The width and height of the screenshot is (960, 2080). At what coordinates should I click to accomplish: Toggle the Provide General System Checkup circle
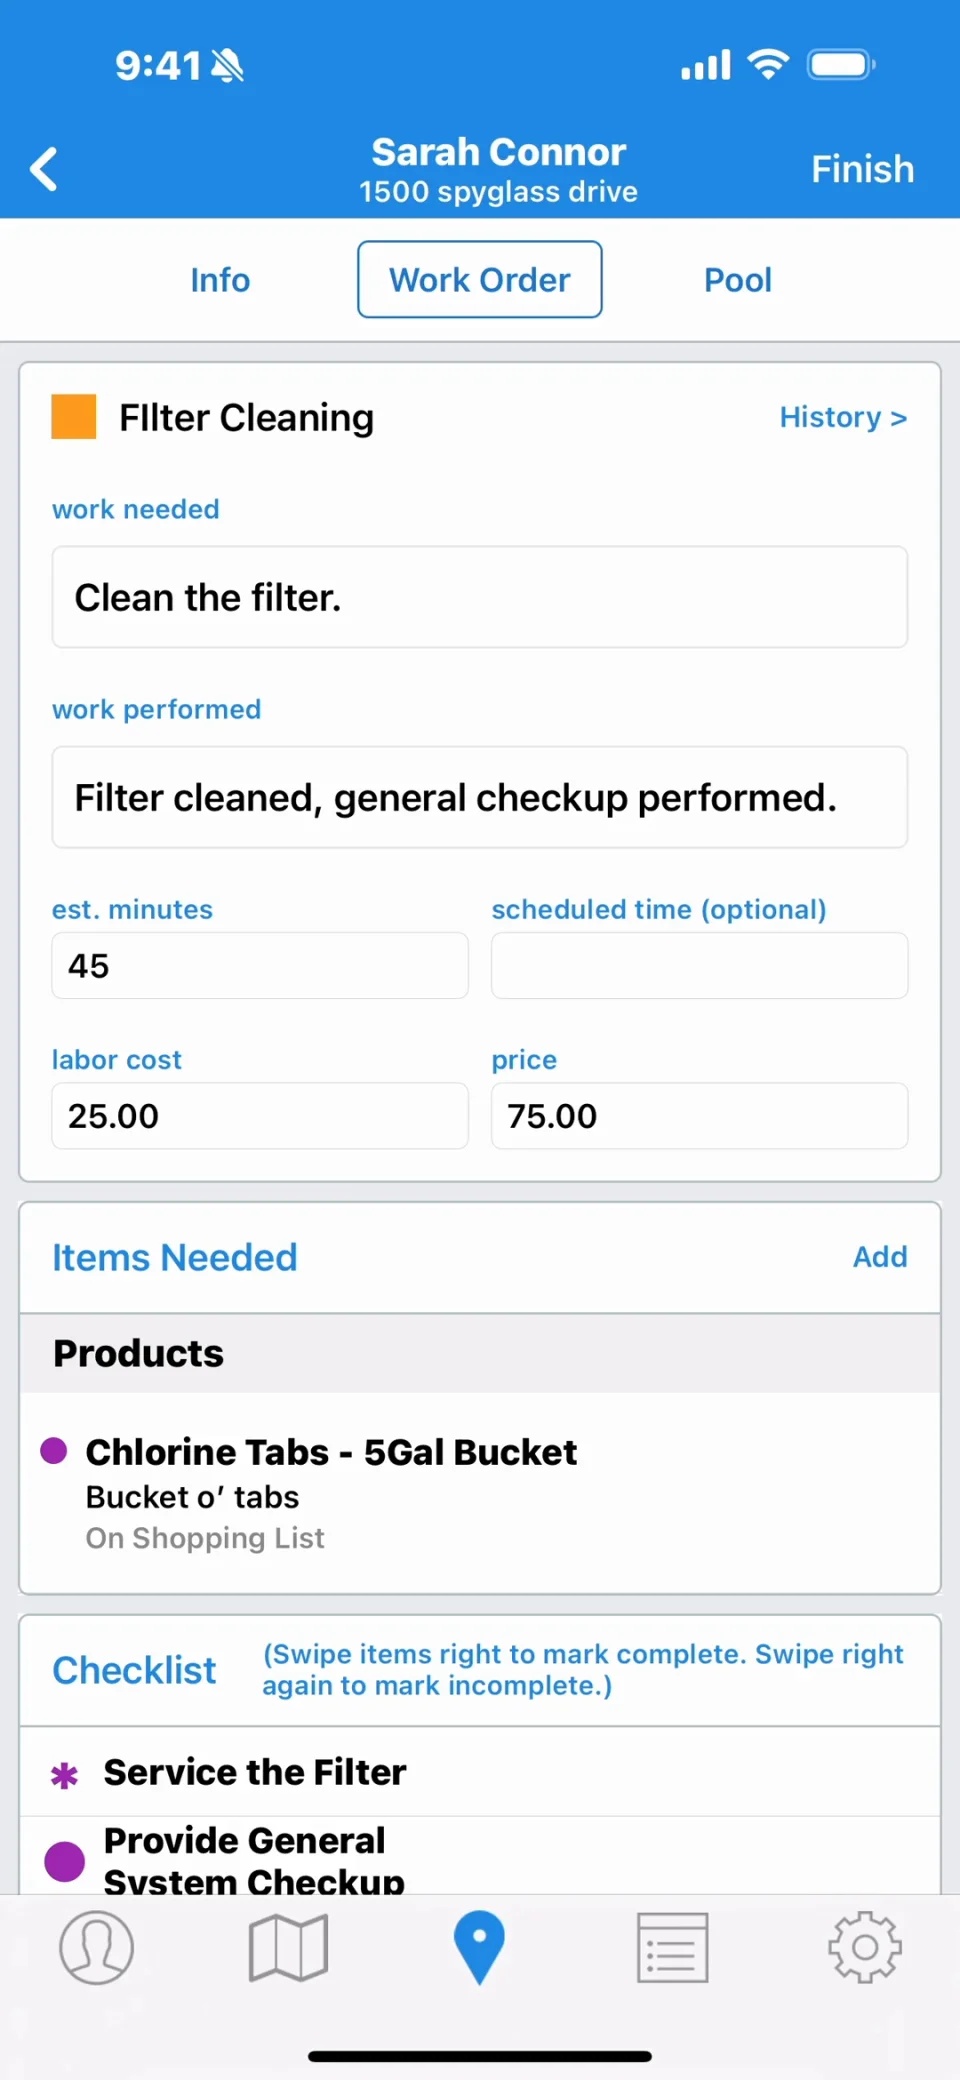[x=65, y=1861]
